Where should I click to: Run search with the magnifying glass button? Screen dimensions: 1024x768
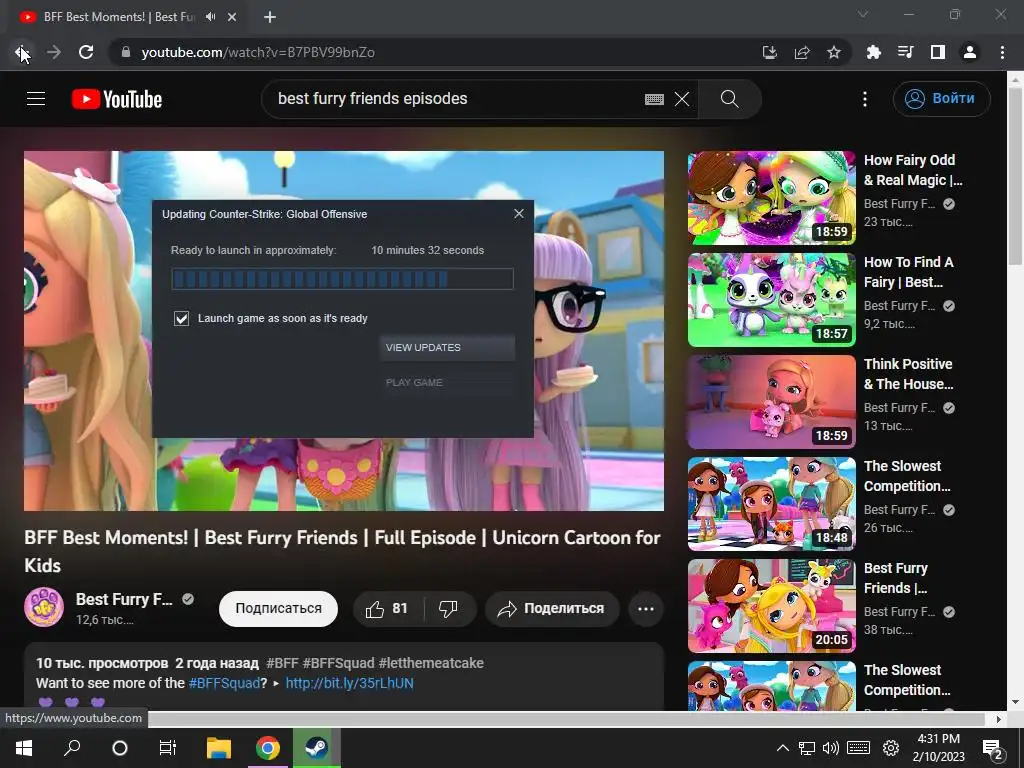point(729,99)
